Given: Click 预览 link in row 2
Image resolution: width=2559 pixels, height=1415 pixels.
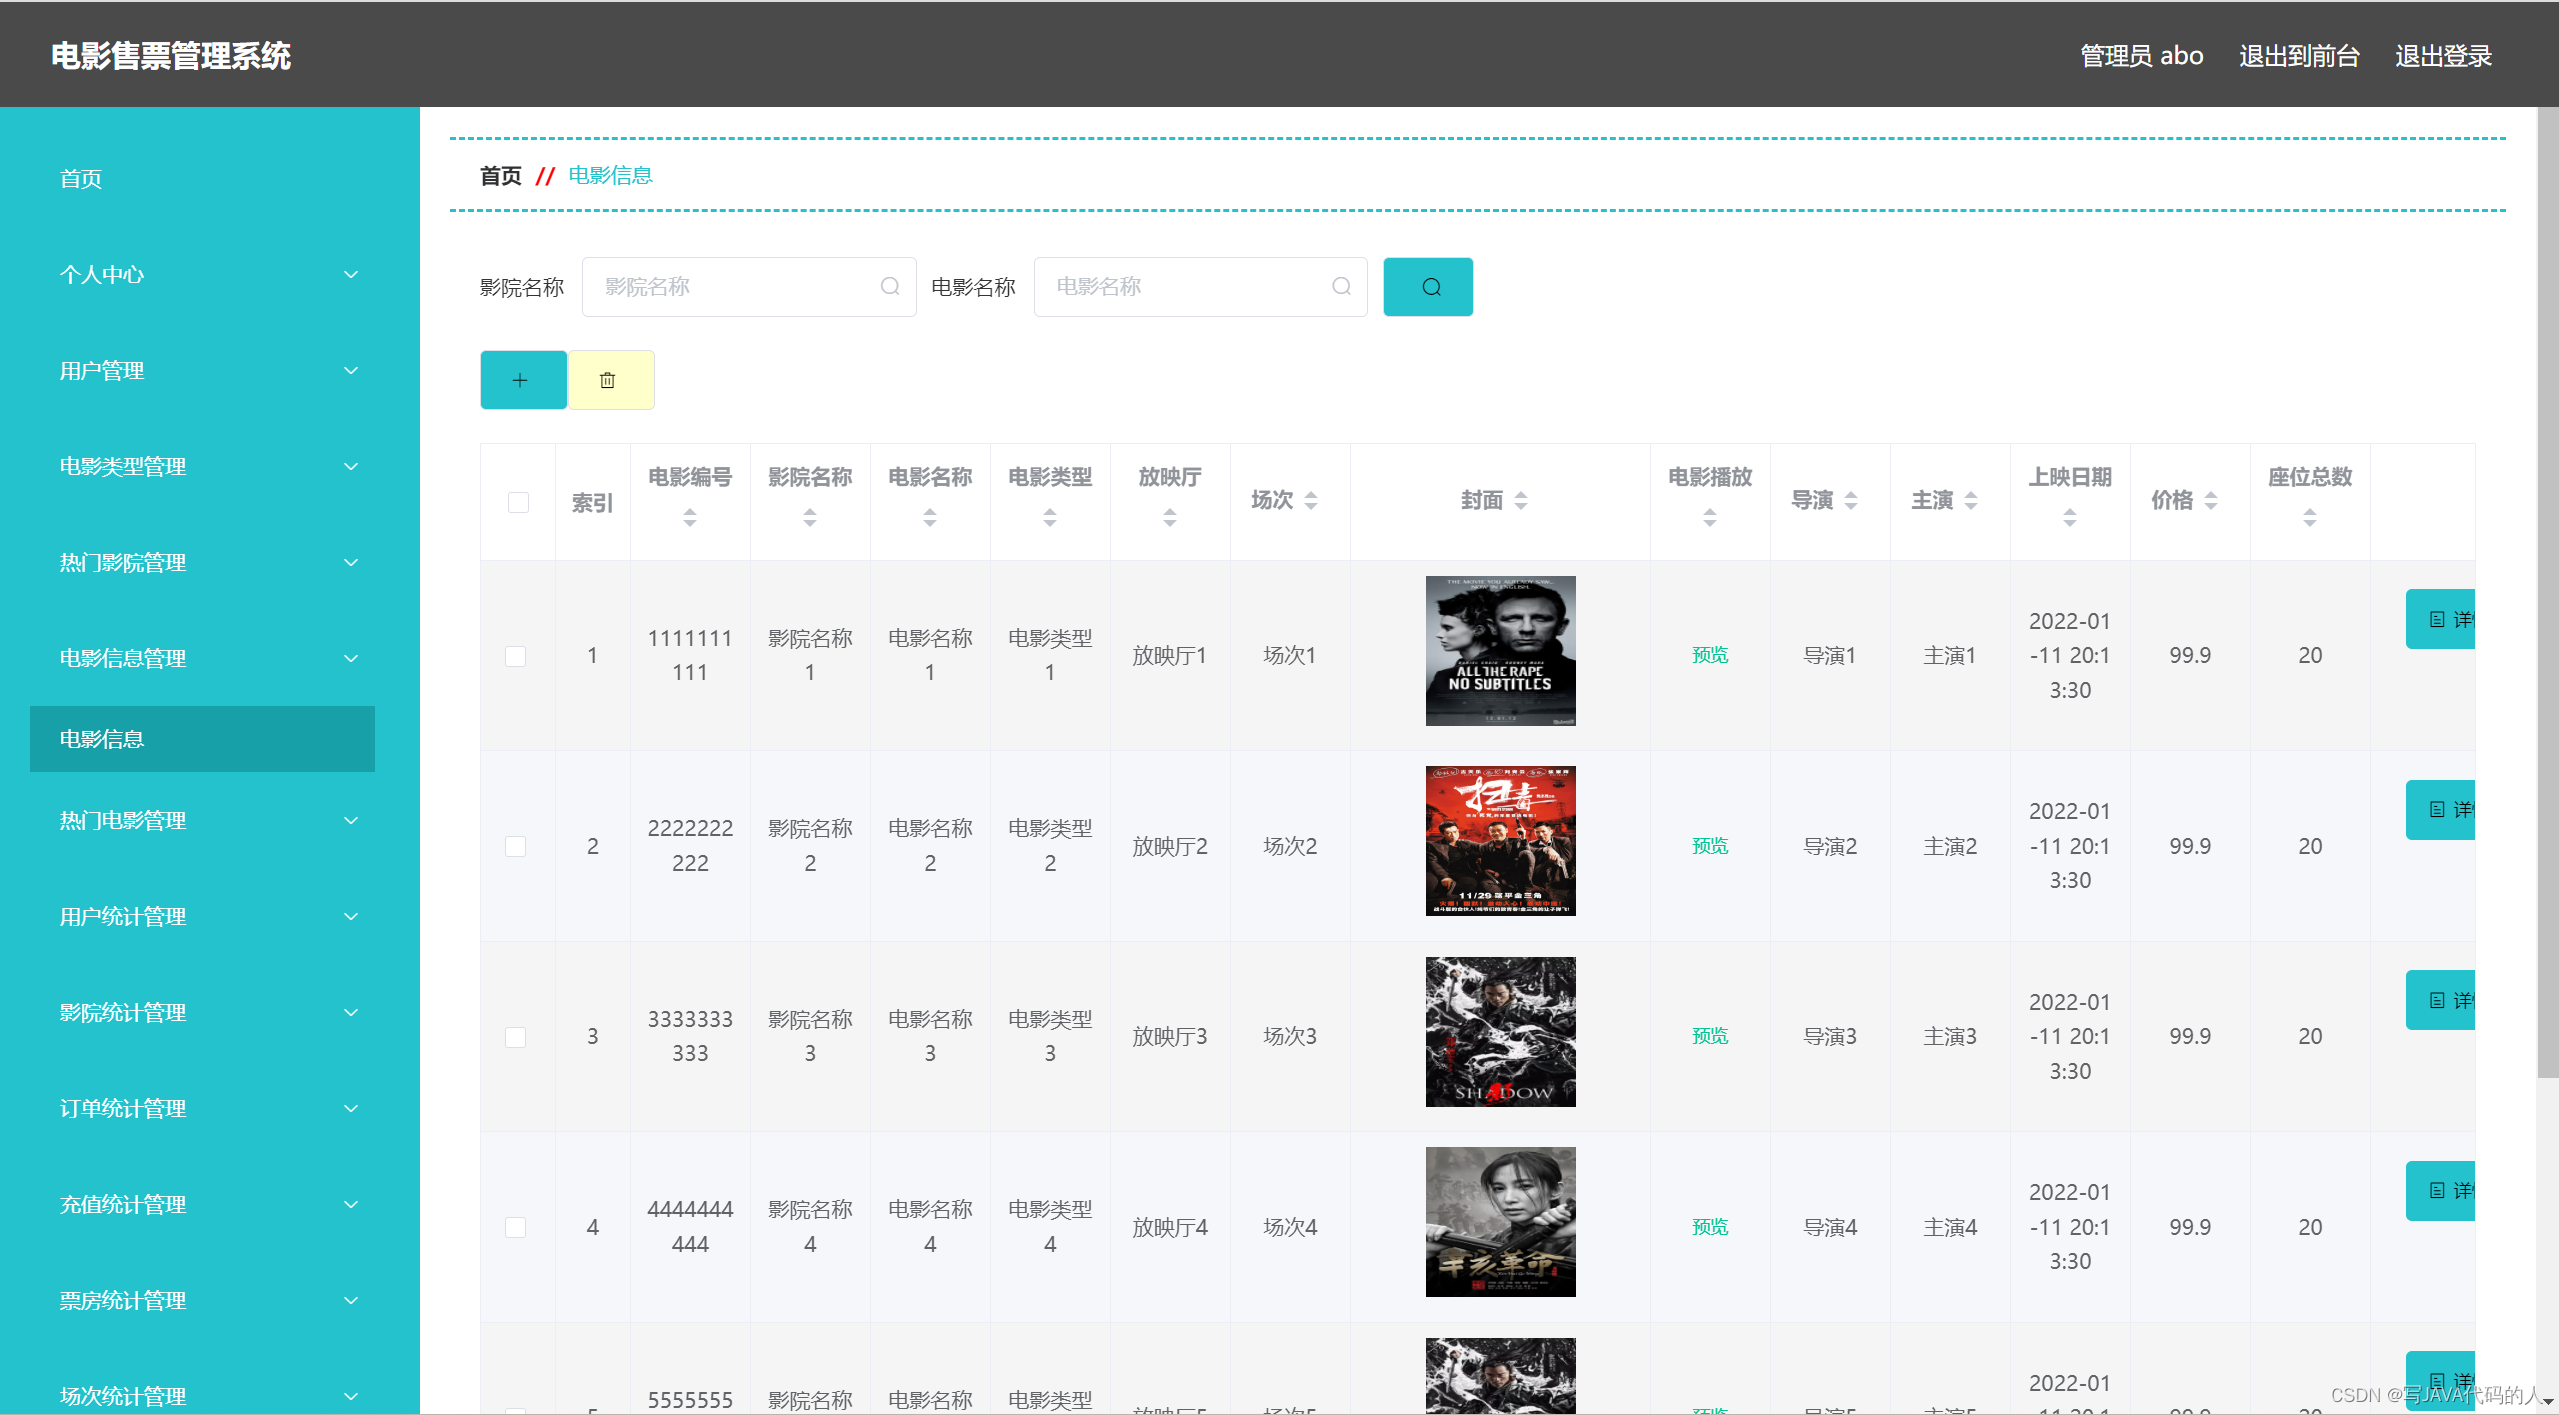Looking at the screenshot, I should tap(1710, 846).
